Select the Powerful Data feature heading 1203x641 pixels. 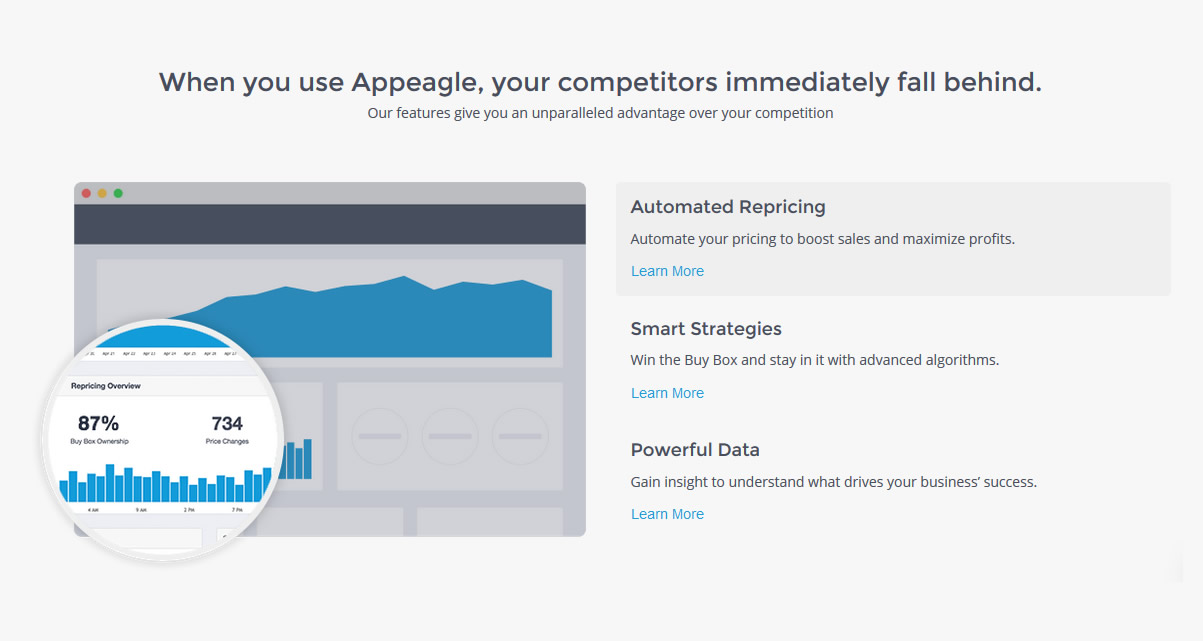point(695,450)
